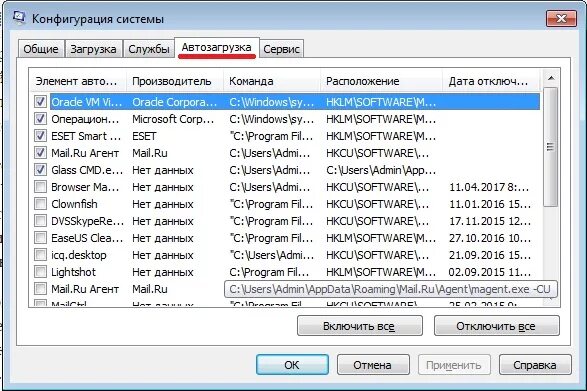
Task: Sort by the Команда column header
Action: (272, 81)
